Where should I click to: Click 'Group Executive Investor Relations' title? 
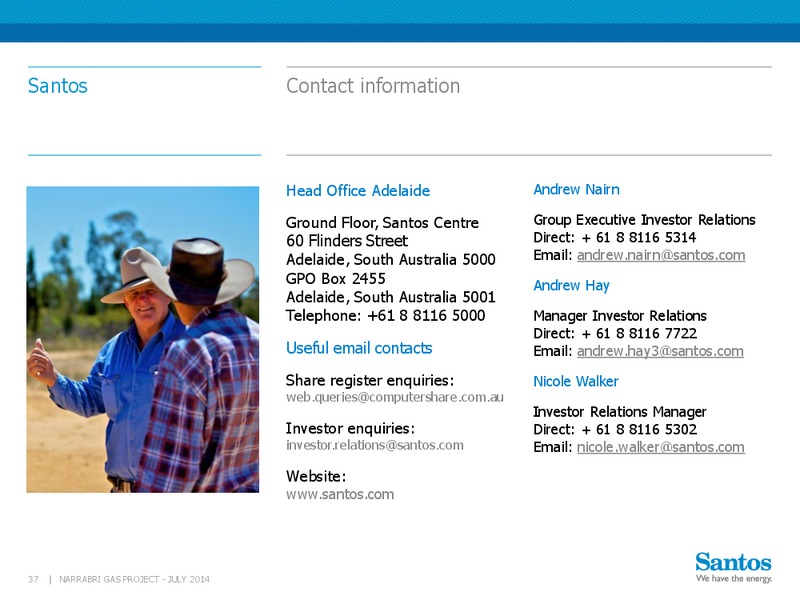click(x=644, y=220)
